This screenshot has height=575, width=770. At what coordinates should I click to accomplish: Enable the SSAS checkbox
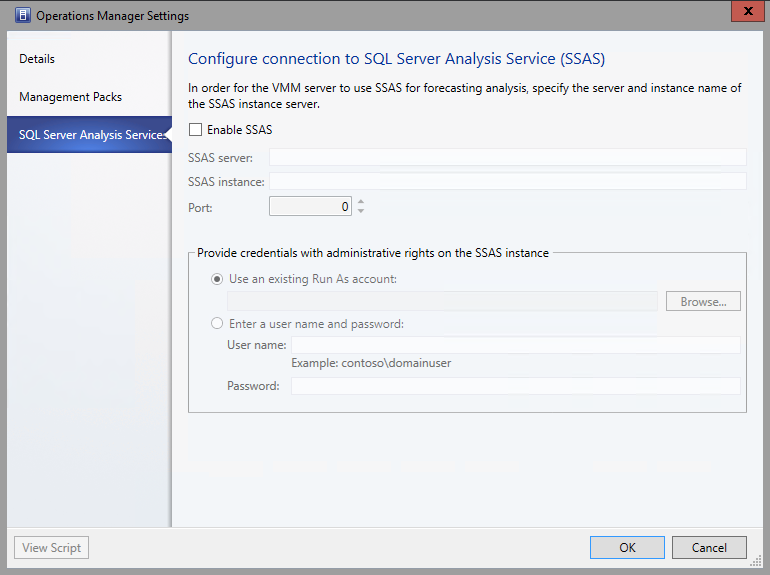196,130
